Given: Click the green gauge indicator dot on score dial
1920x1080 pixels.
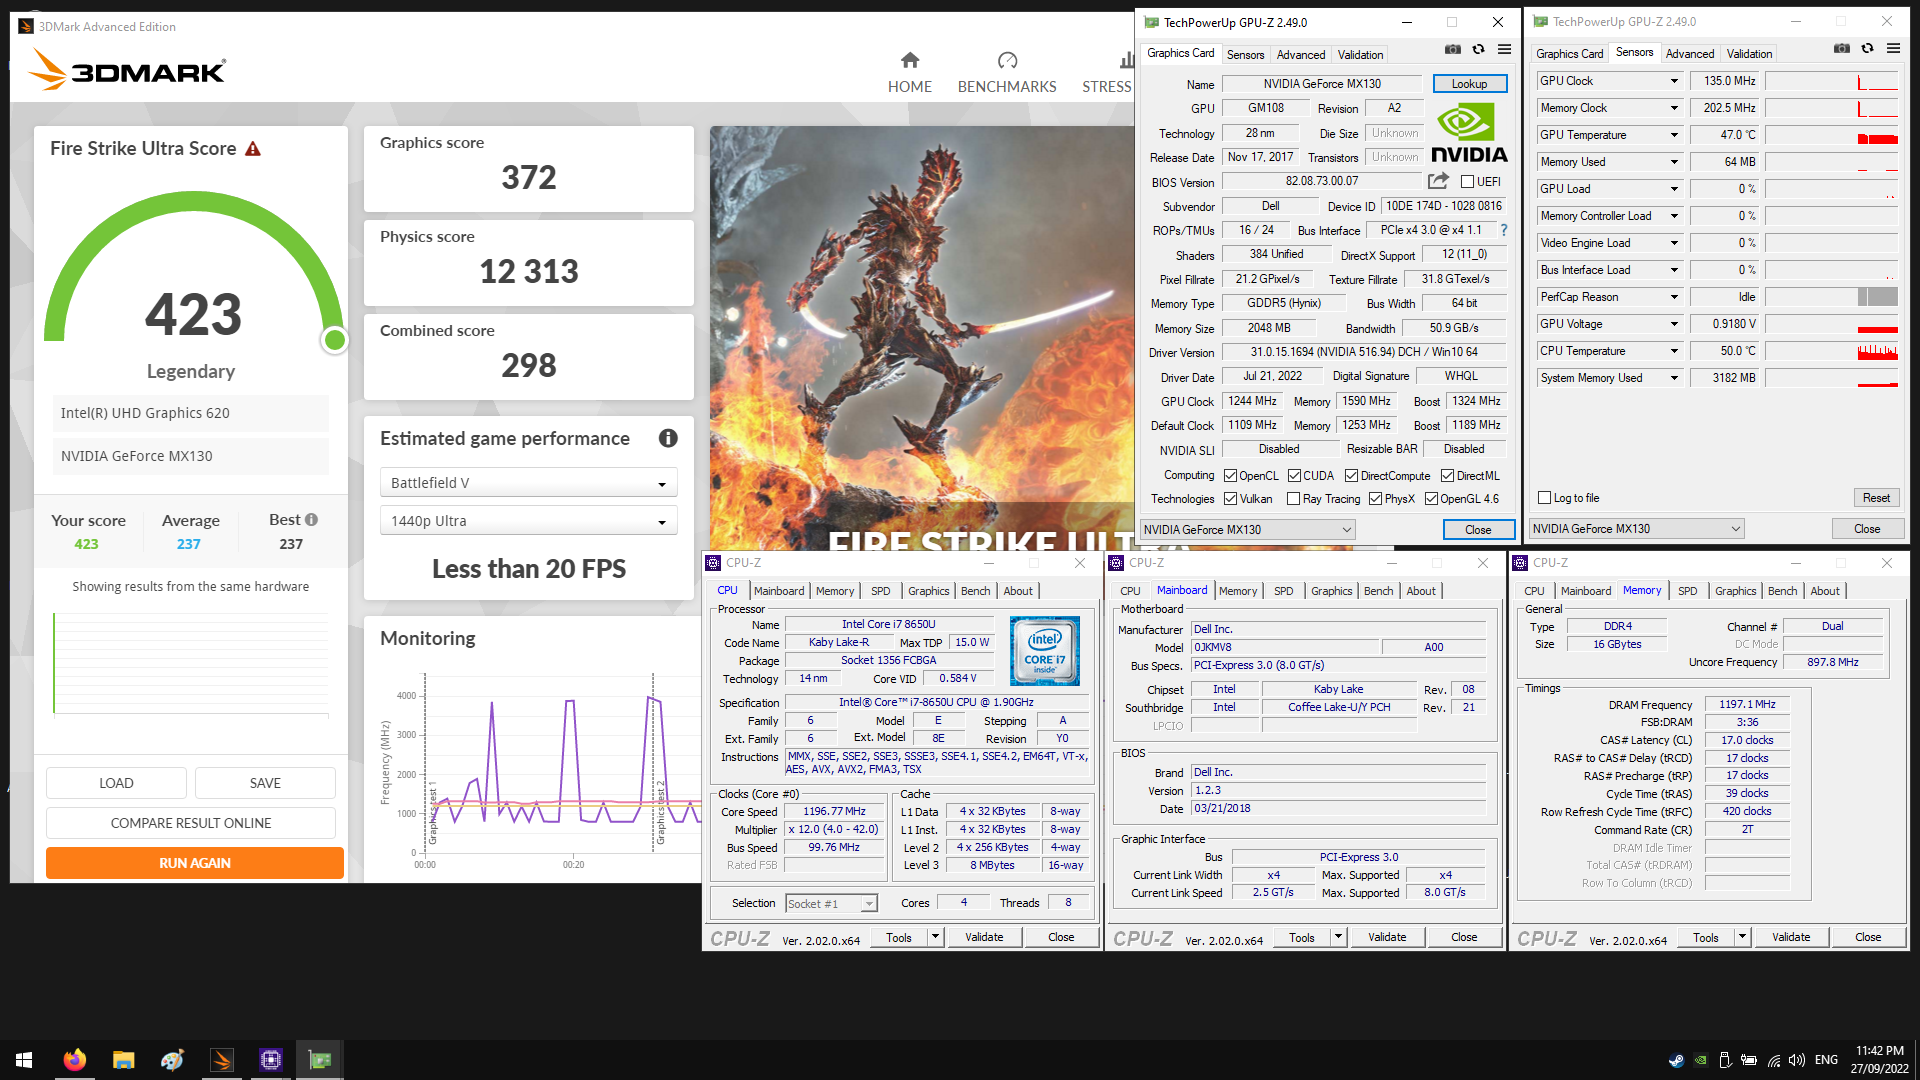Looking at the screenshot, I should click(335, 340).
